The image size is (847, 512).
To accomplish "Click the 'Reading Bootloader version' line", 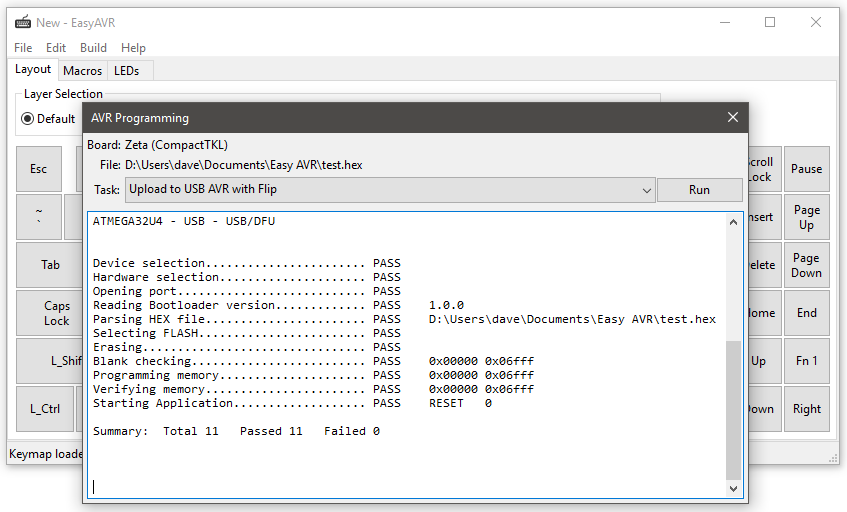I will click(278, 305).
